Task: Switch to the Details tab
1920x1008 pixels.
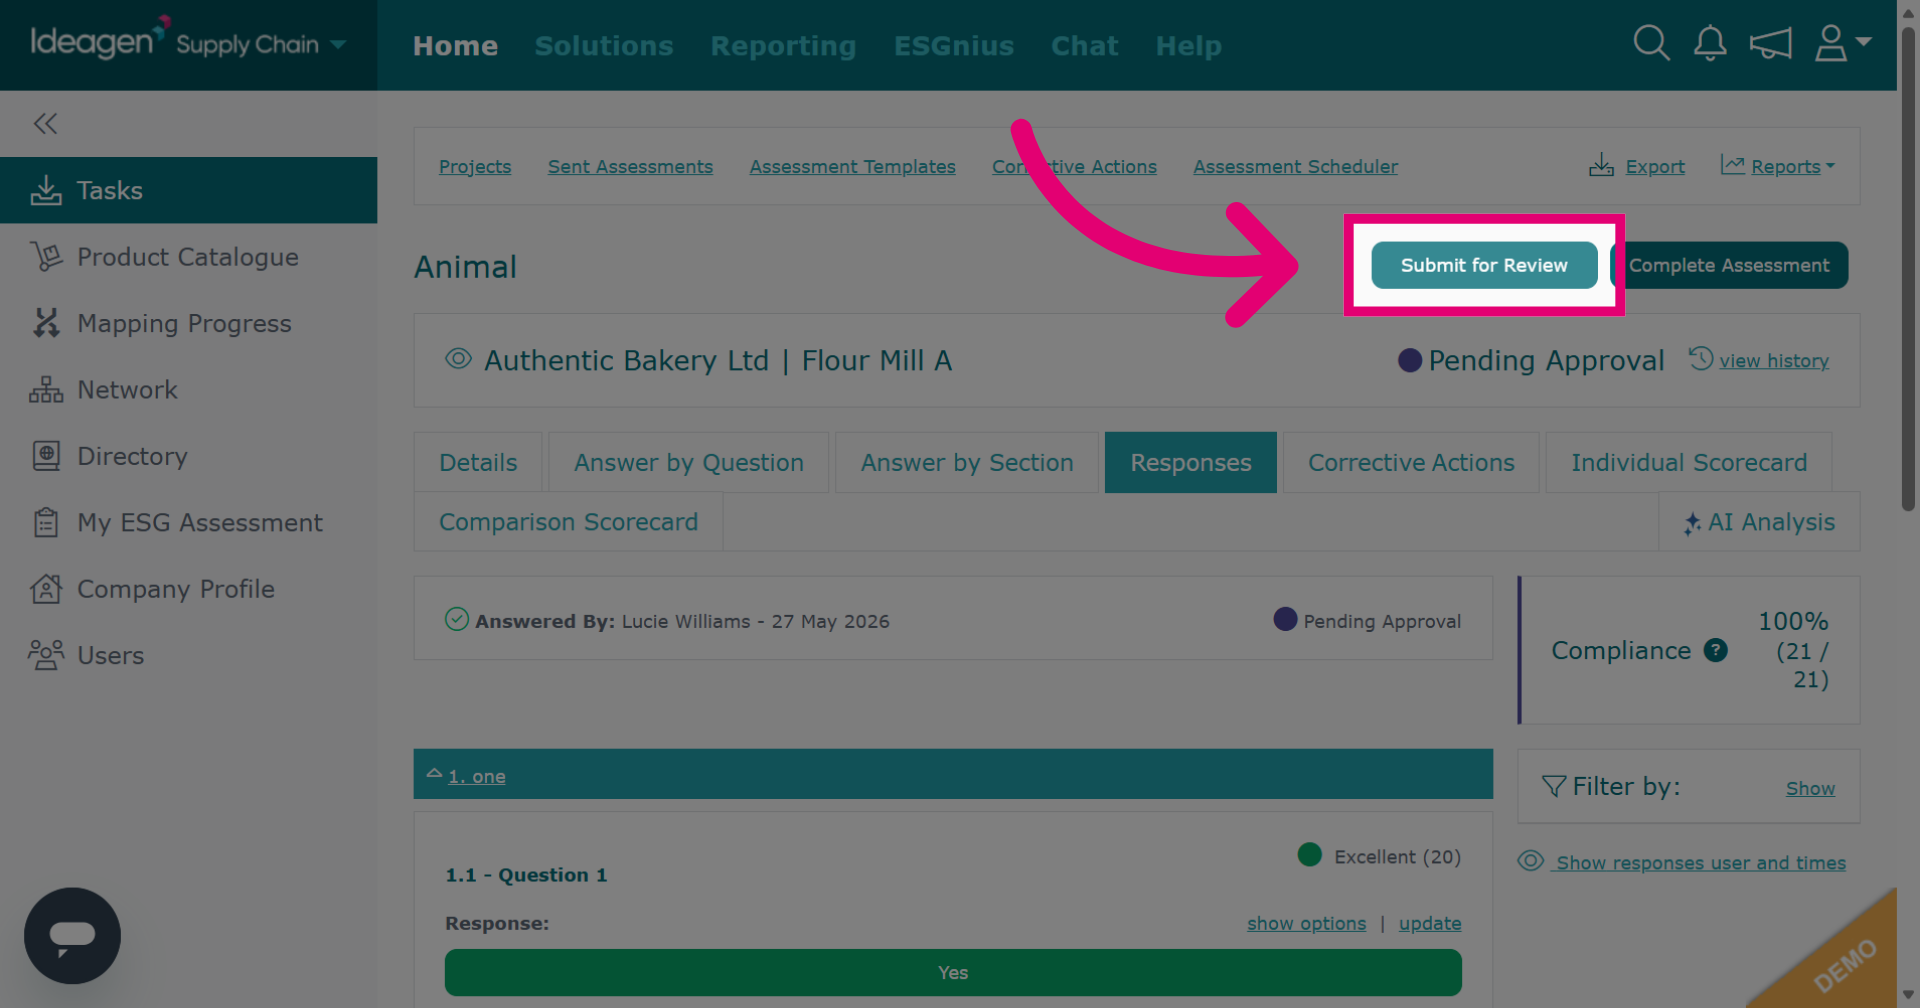Action: click(478, 463)
